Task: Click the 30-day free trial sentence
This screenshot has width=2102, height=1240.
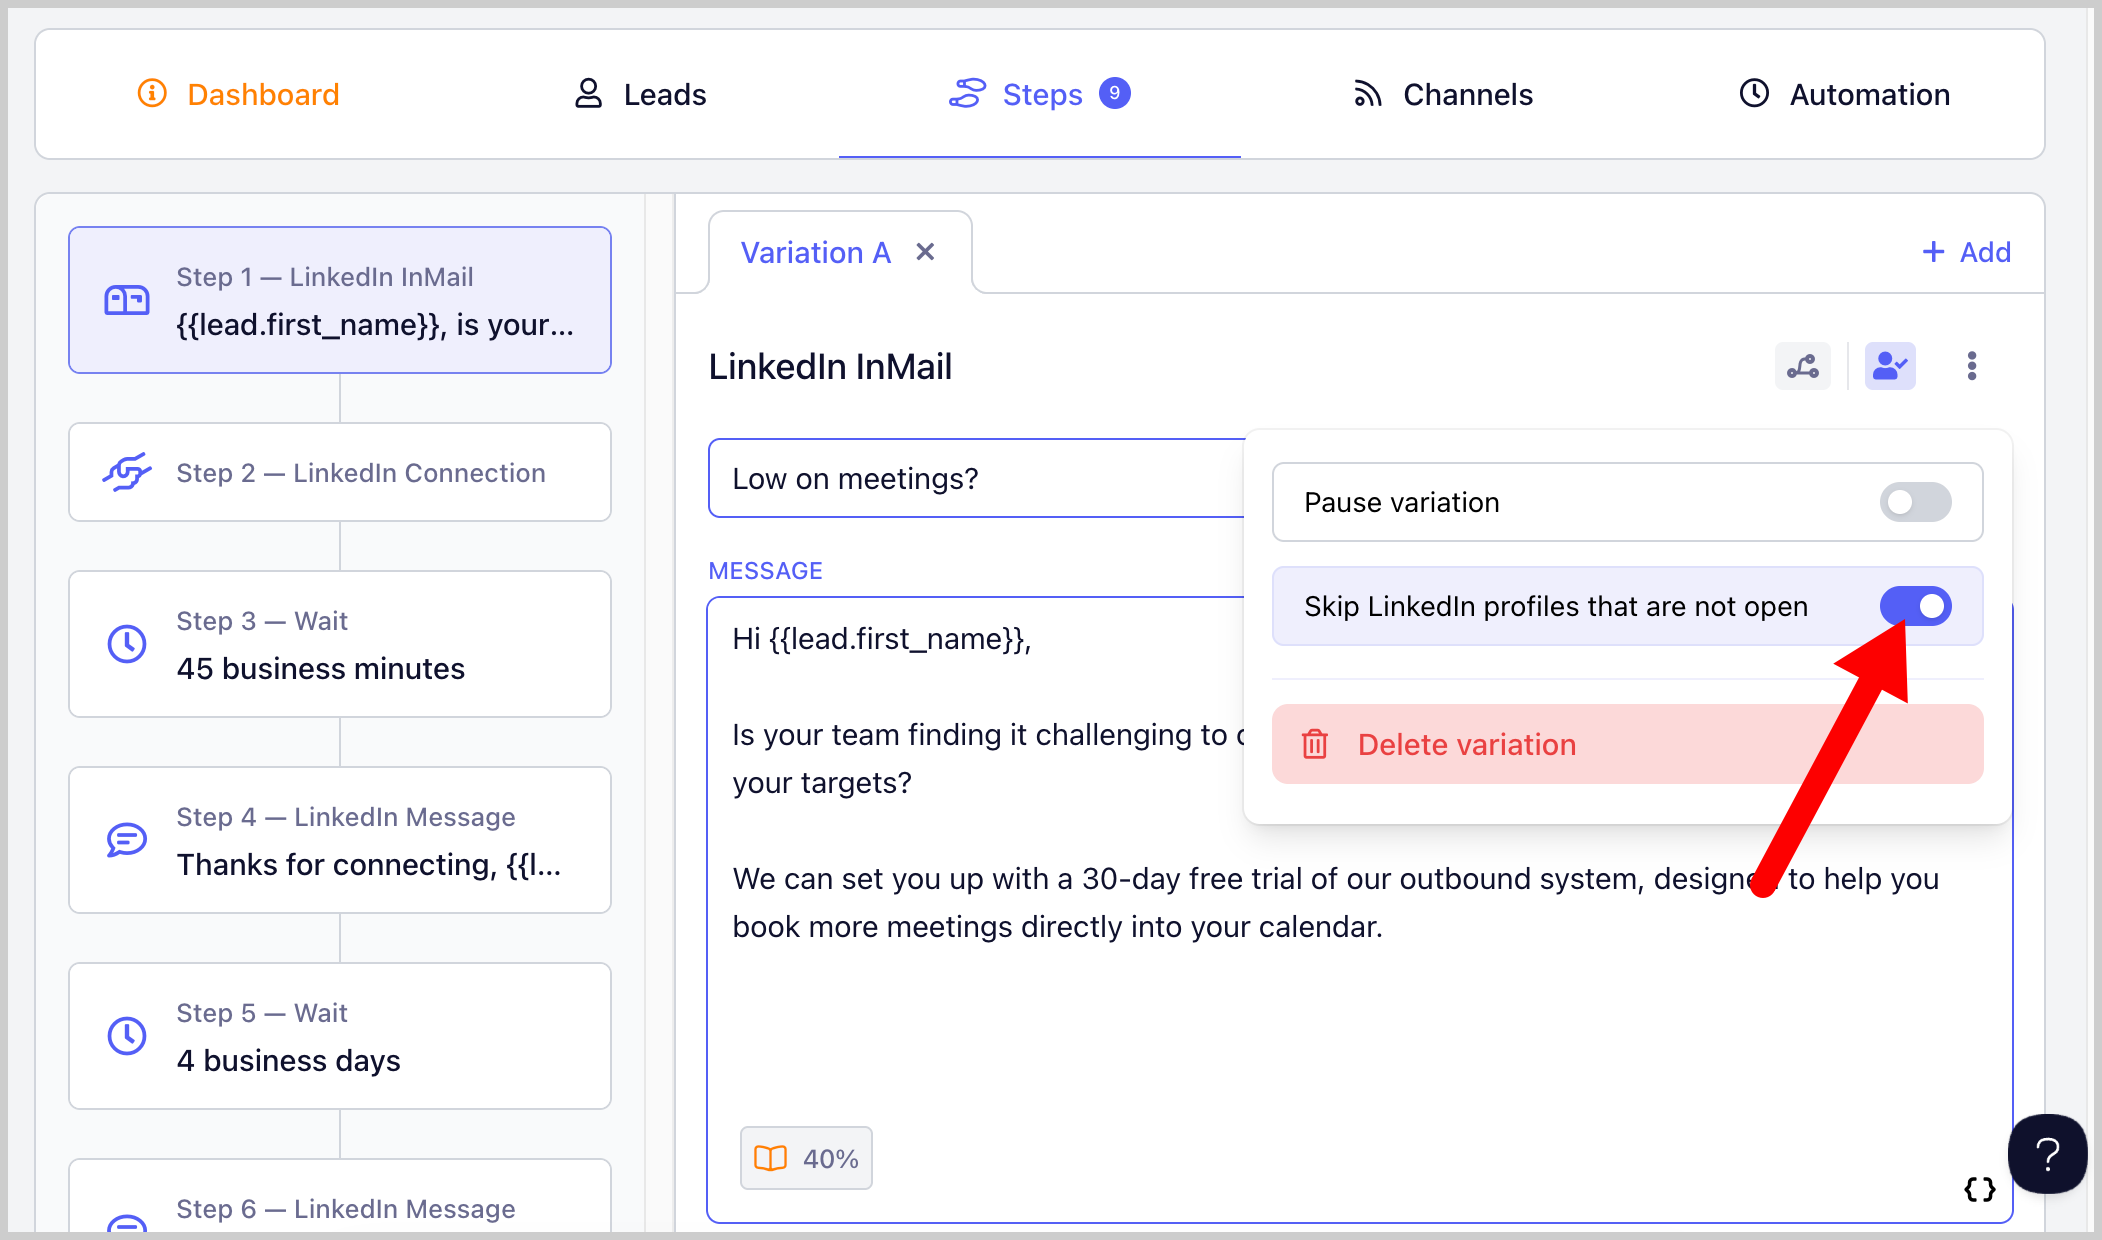Action: coord(1336,903)
